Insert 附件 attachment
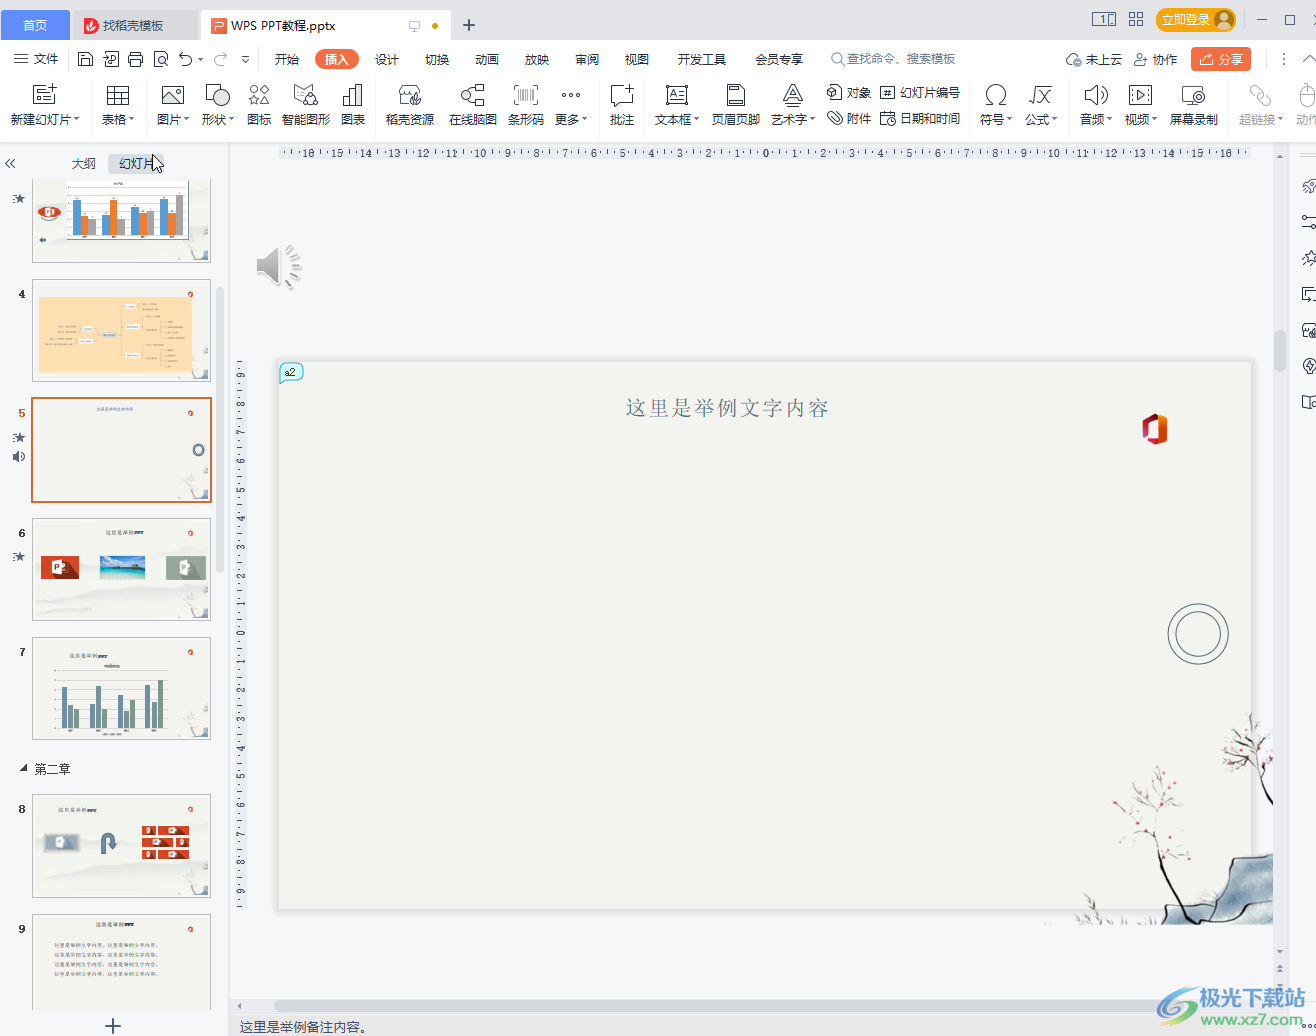The width and height of the screenshot is (1316, 1036). click(849, 119)
